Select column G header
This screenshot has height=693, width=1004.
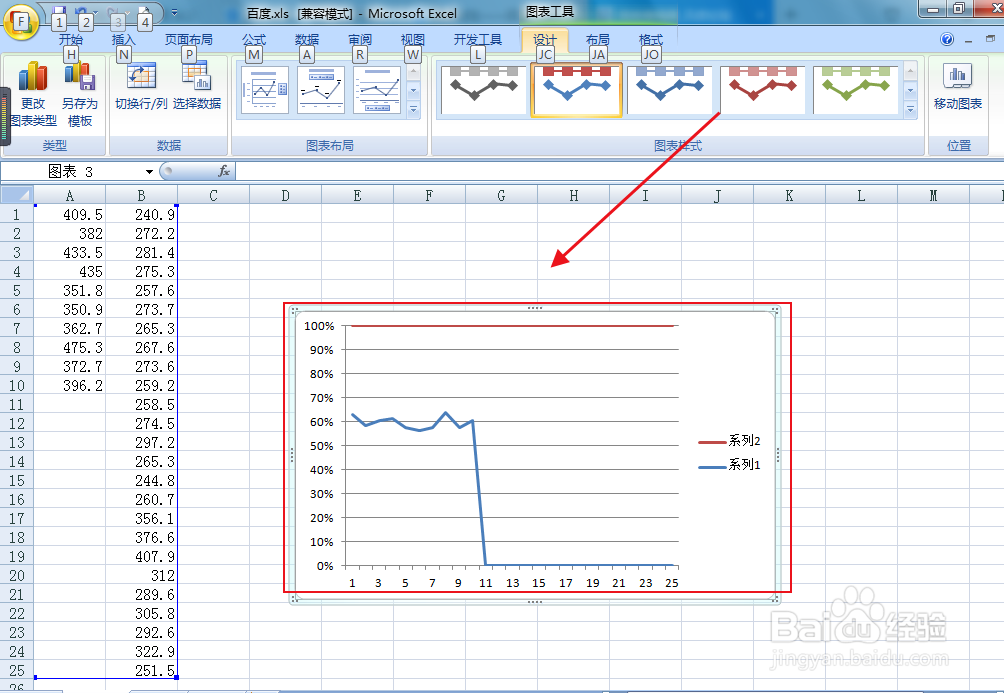pos(501,195)
